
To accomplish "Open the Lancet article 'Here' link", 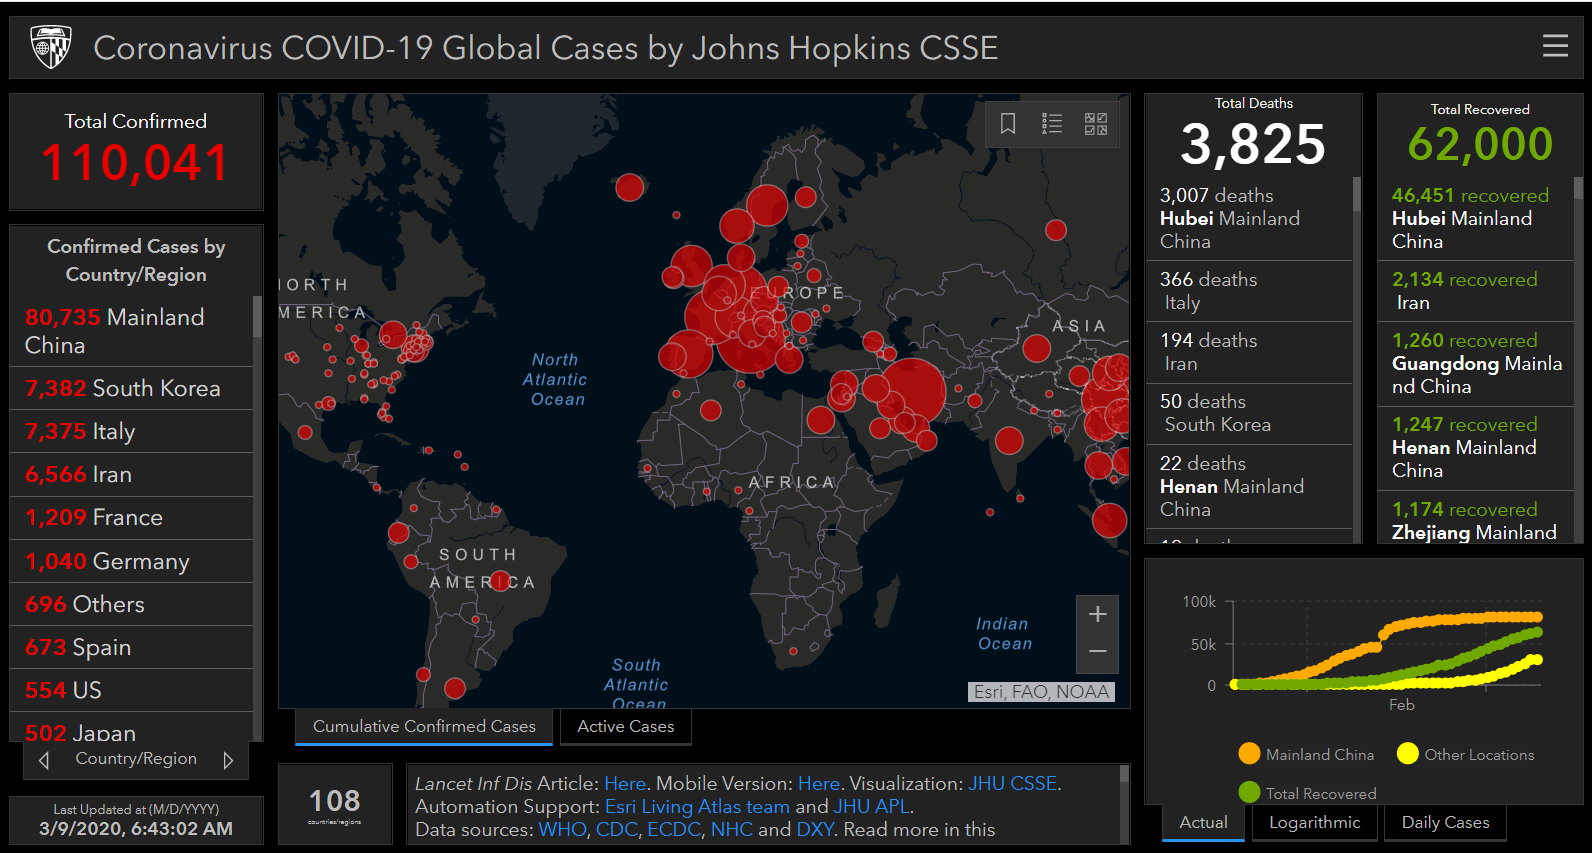I will (625, 784).
